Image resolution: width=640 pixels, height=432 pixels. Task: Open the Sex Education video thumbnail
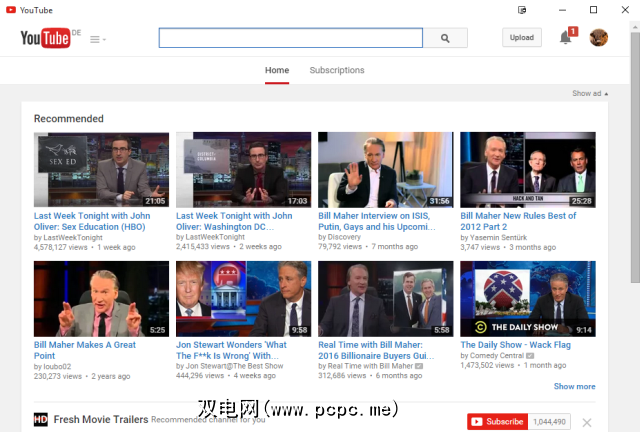(101, 169)
